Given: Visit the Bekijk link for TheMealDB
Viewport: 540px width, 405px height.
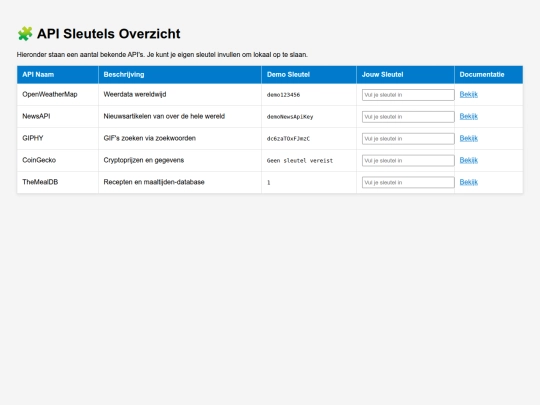Looking at the screenshot, I should [x=468, y=182].
